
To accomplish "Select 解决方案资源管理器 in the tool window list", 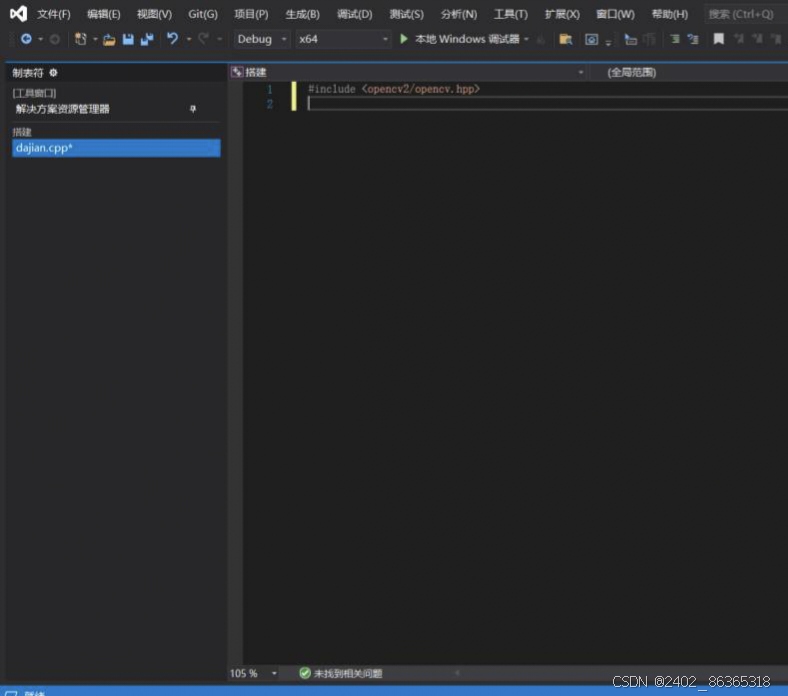I will [x=62, y=109].
